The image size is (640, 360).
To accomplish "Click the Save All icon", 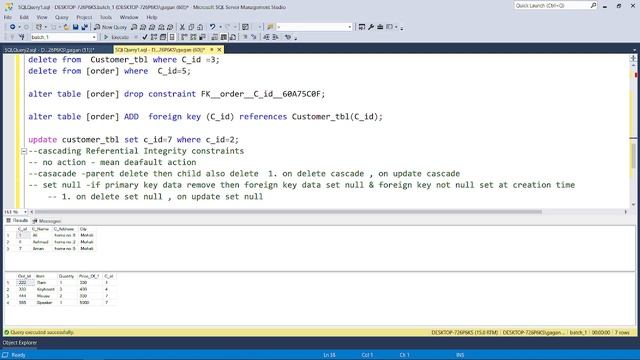I will click(x=84, y=27).
